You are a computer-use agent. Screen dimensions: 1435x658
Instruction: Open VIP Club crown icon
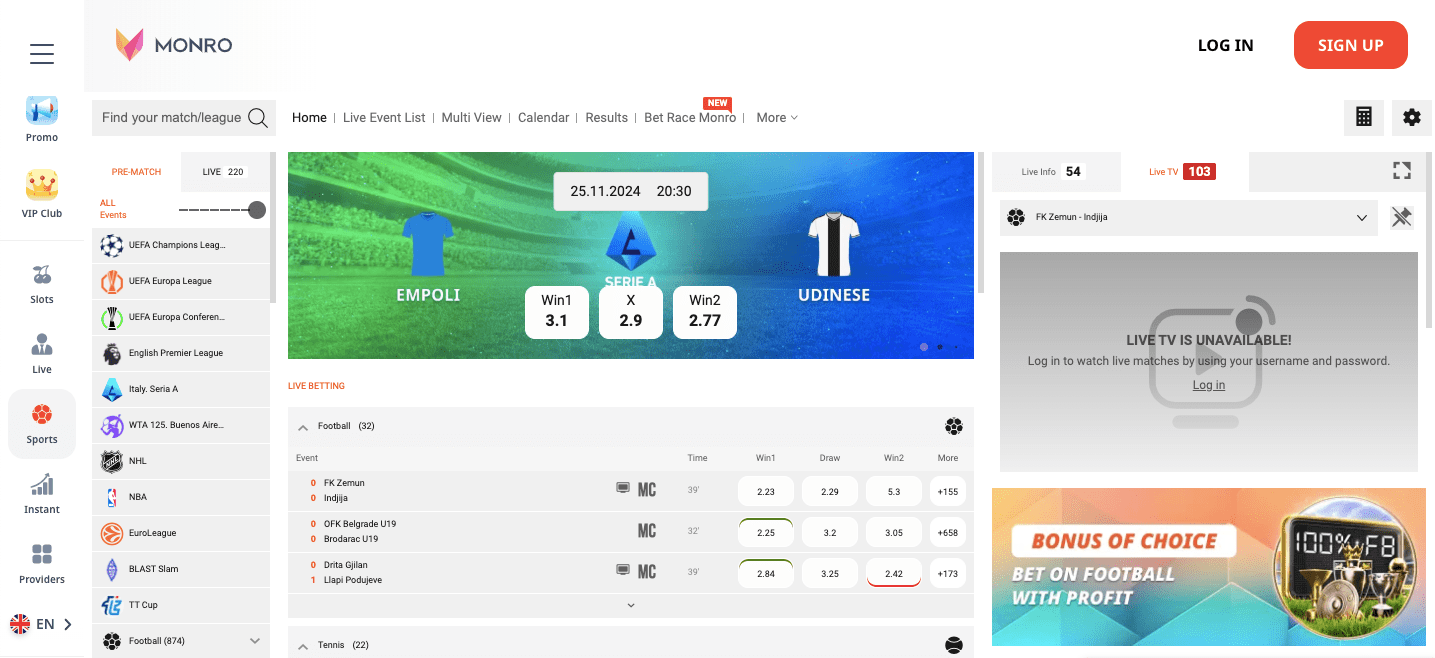point(42,194)
